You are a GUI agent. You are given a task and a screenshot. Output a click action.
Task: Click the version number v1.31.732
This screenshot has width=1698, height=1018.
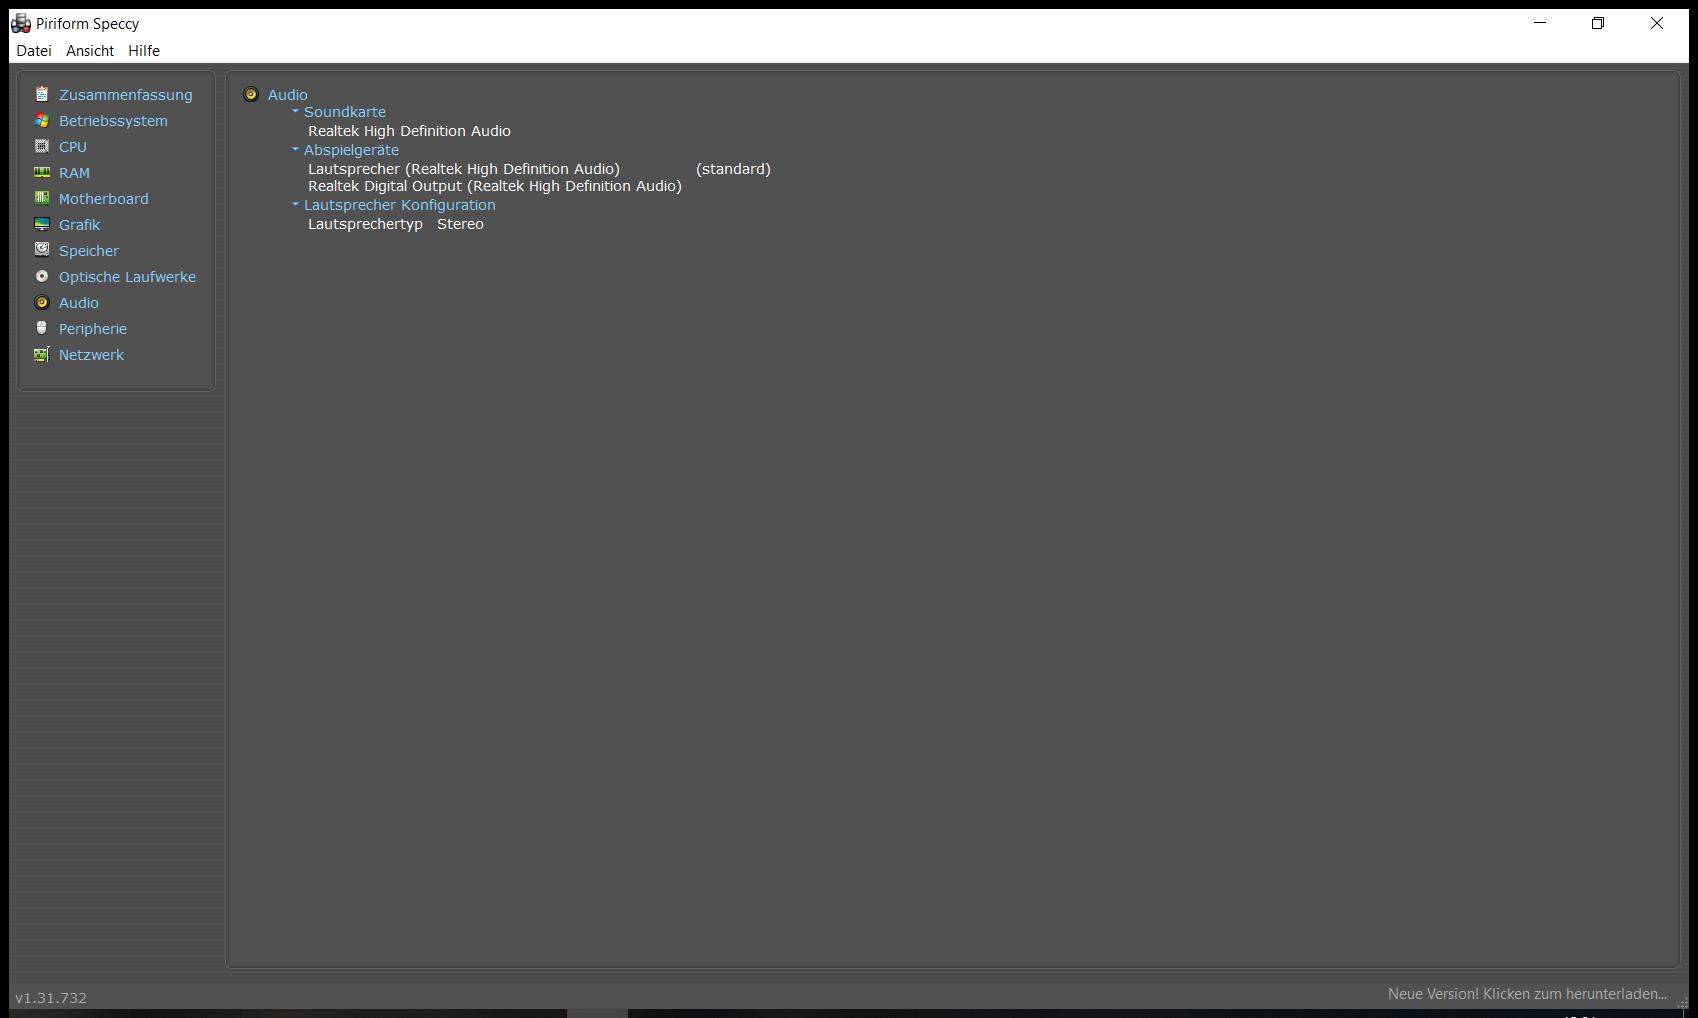tap(51, 998)
